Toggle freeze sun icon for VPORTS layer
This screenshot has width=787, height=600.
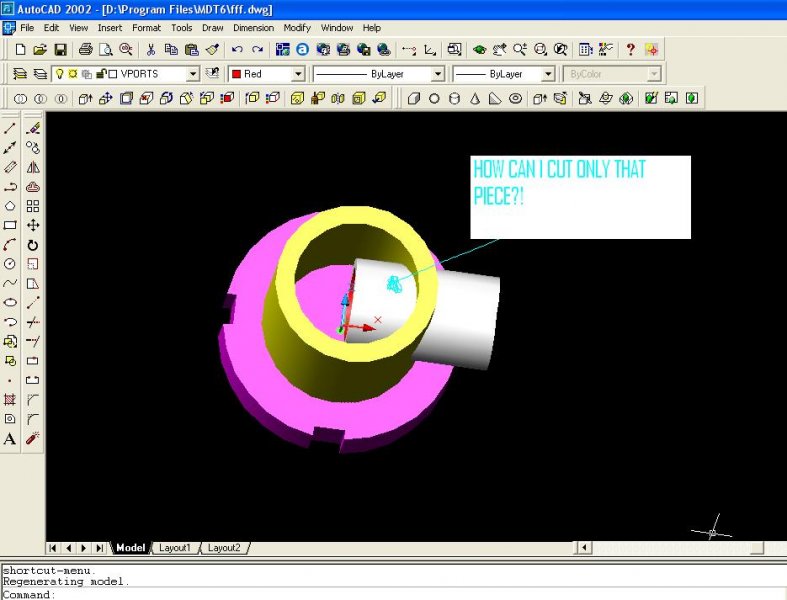[73, 74]
